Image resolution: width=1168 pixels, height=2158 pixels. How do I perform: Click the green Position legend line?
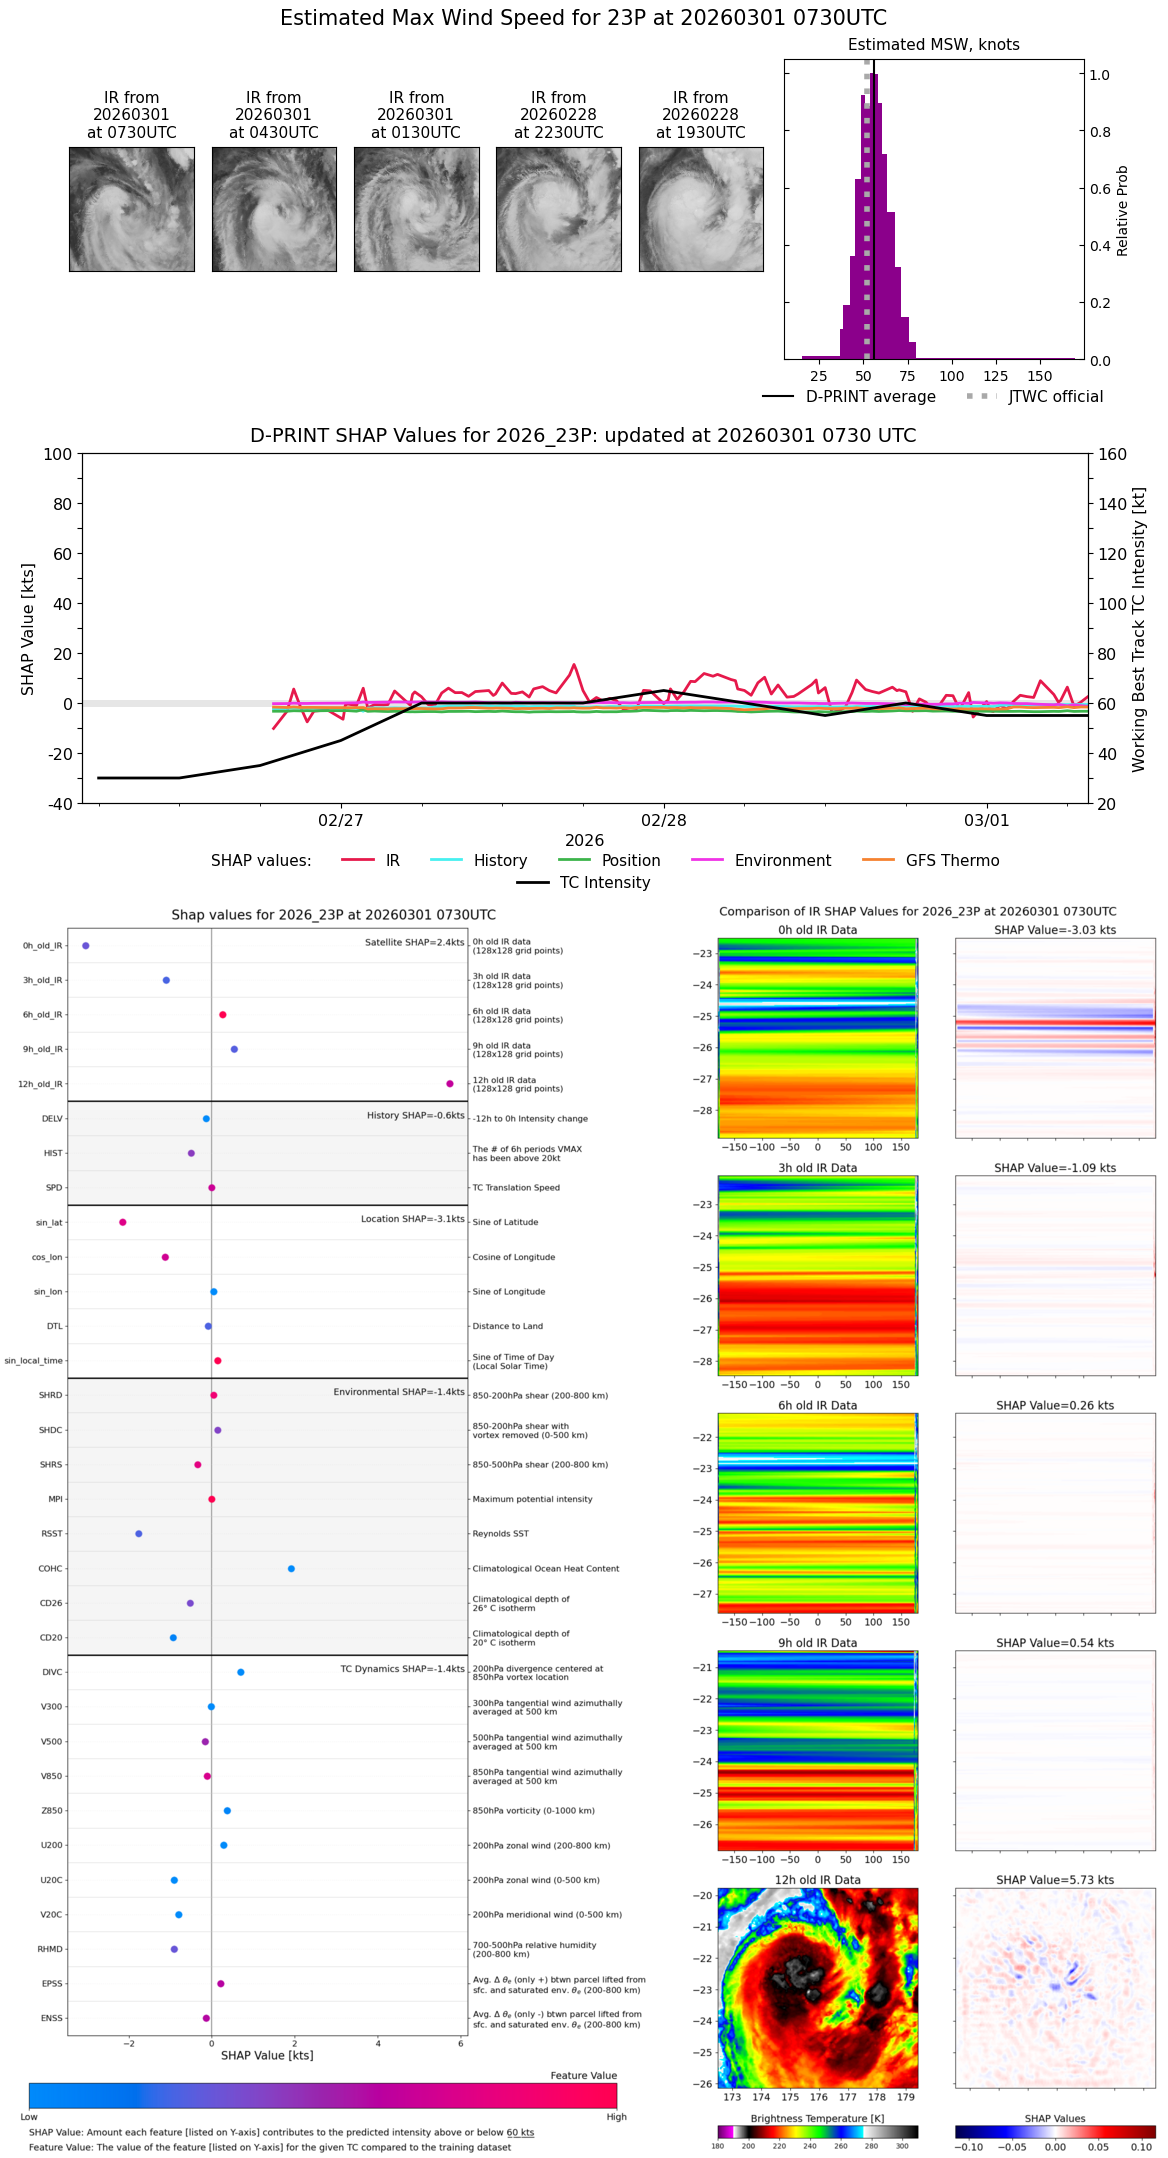tap(574, 860)
